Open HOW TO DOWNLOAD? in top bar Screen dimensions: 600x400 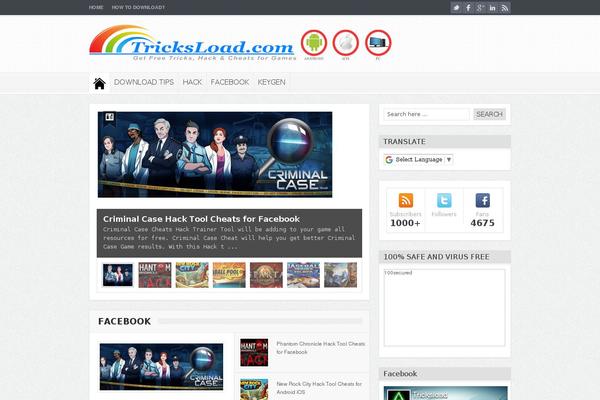coord(138,7)
